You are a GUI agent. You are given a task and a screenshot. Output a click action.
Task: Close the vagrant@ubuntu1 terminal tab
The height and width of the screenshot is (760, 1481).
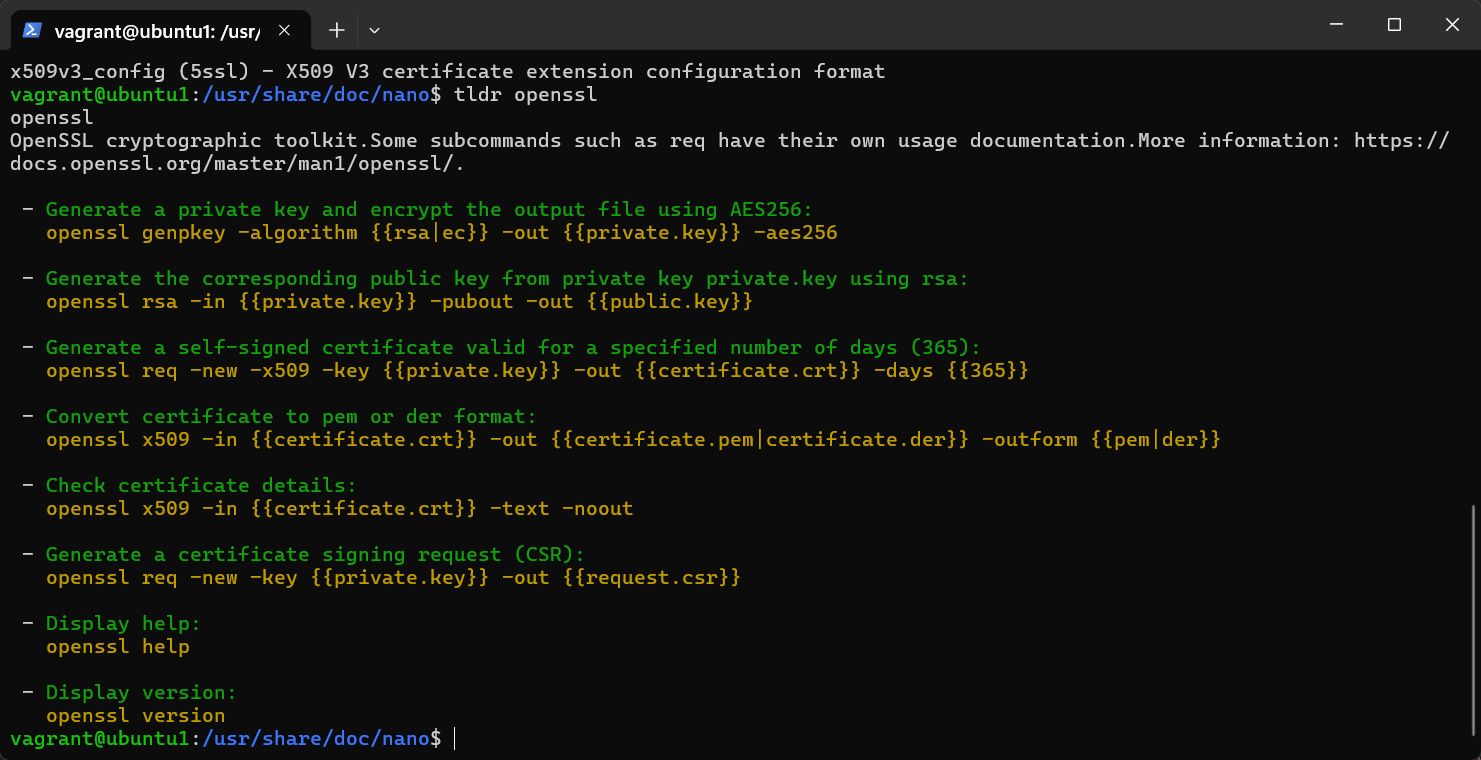pyautogui.click(x=284, y=30)
